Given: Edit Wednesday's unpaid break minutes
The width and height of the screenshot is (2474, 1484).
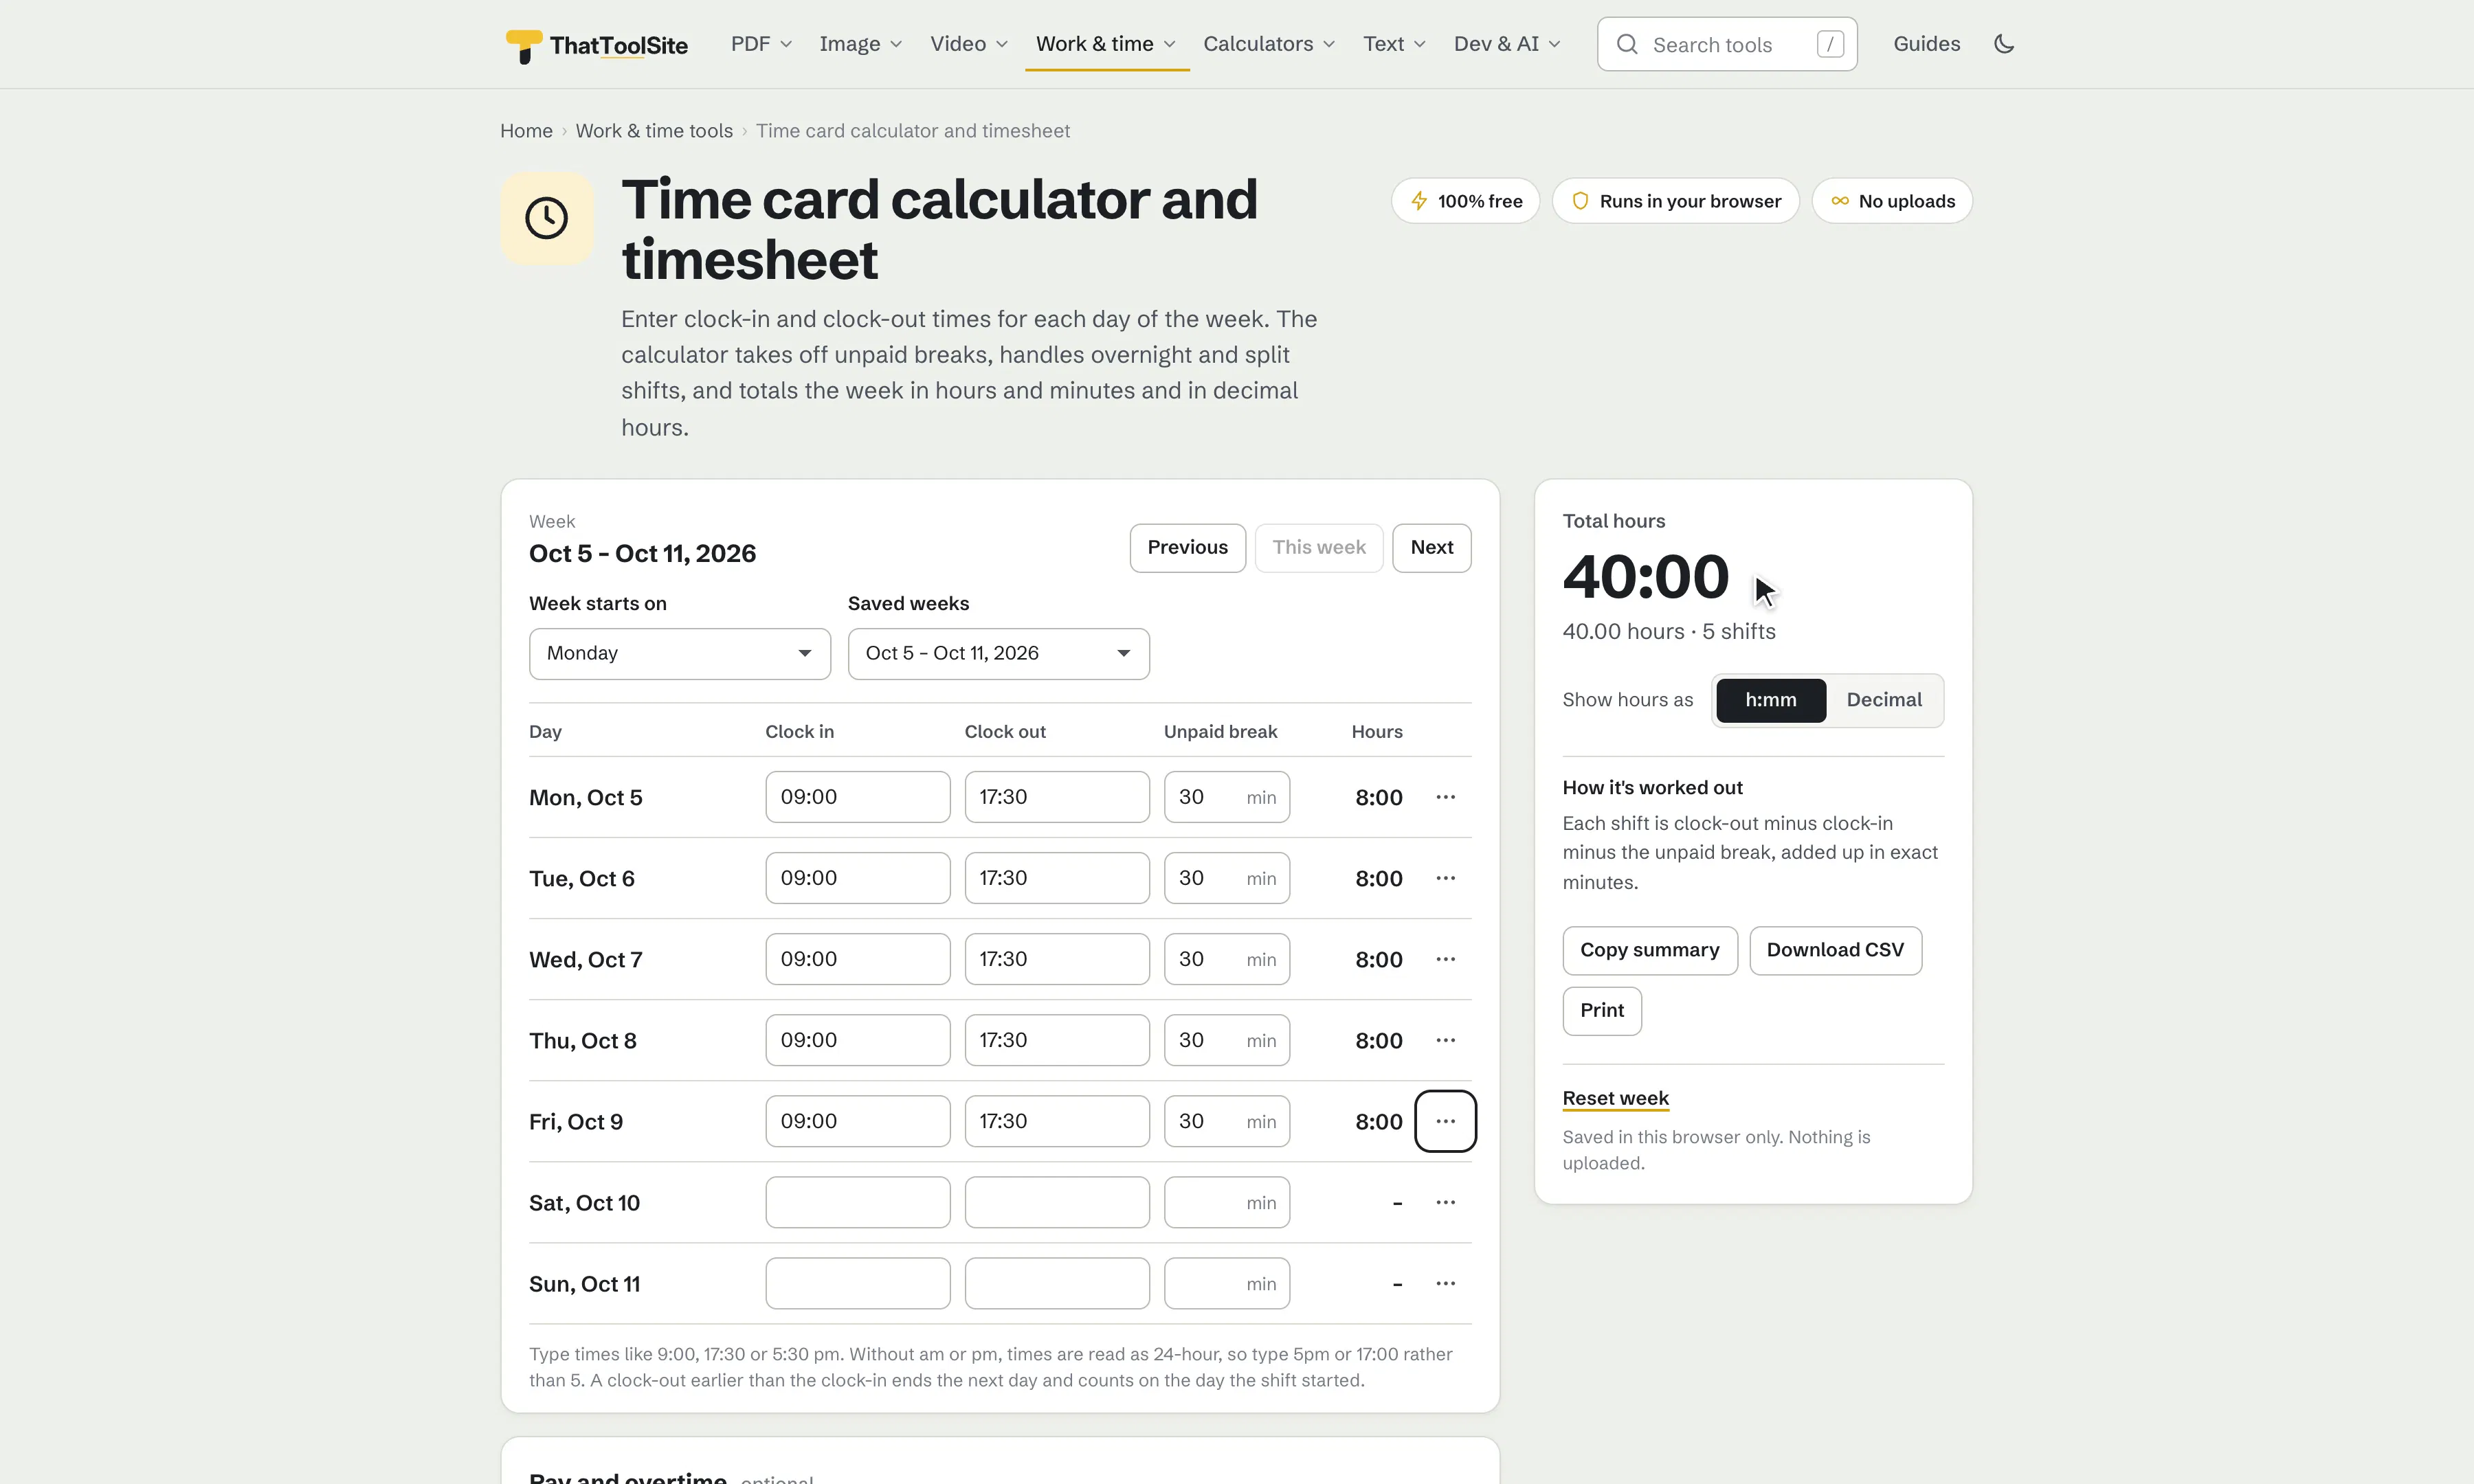Looking at the screenshot, I should [x=1227, y=959].
